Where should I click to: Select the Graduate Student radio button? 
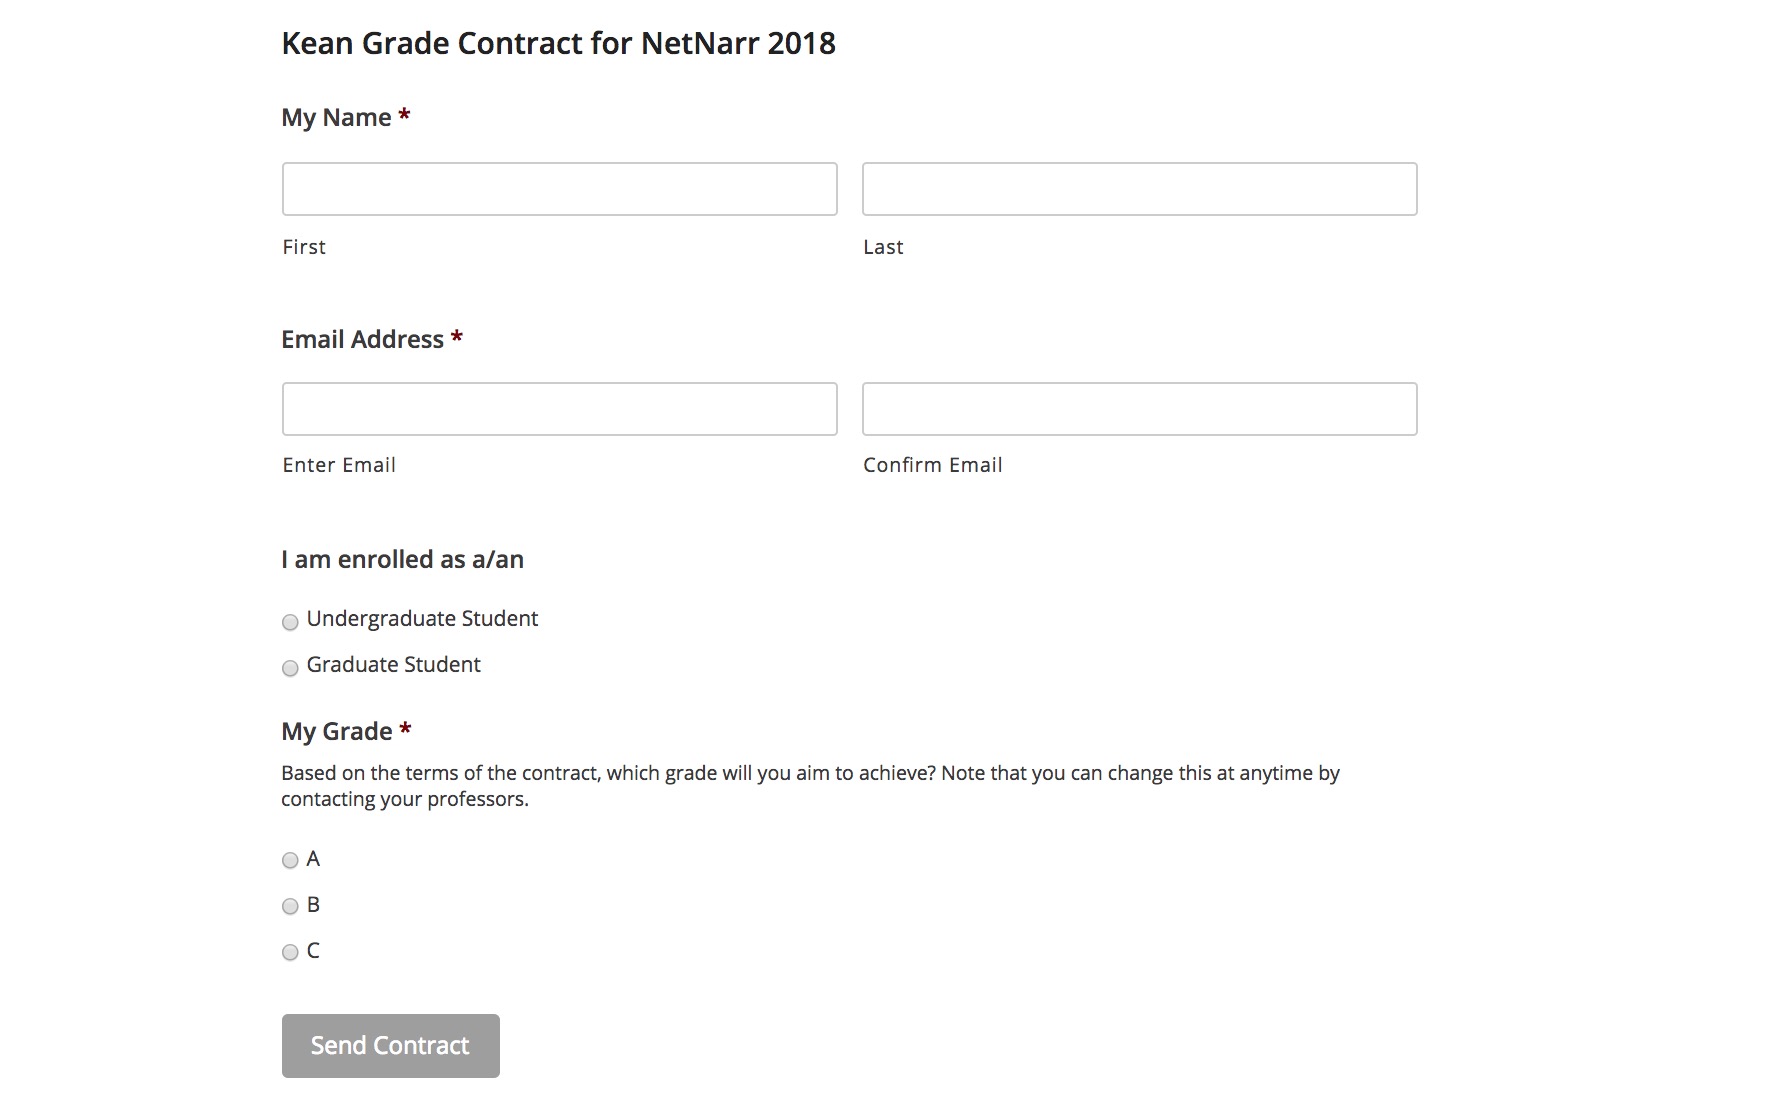(290, 667)
